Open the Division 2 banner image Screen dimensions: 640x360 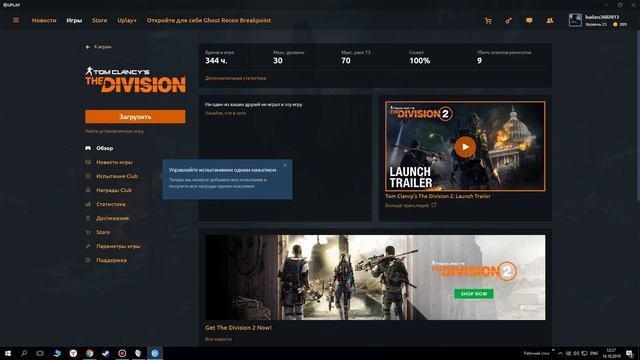375,277
